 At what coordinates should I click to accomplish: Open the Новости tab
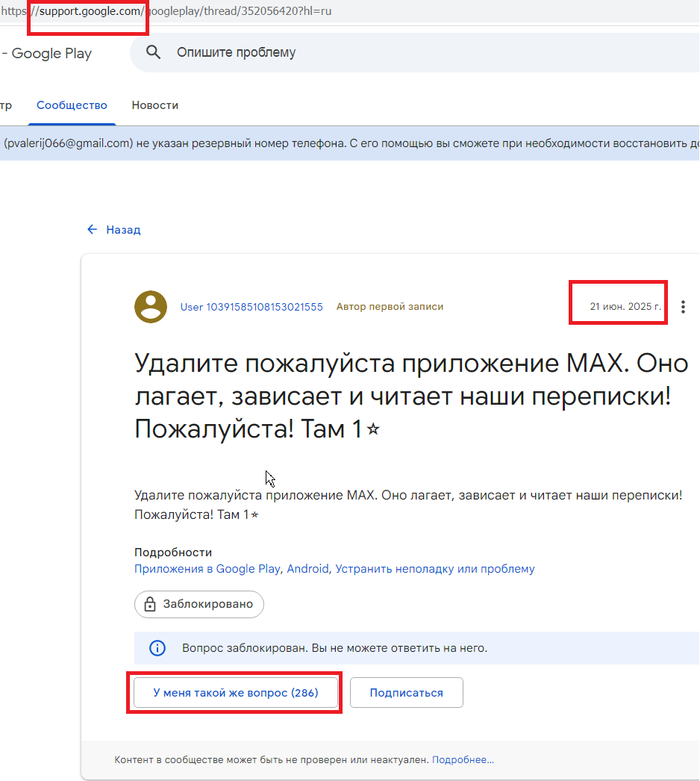pos(155,105)
